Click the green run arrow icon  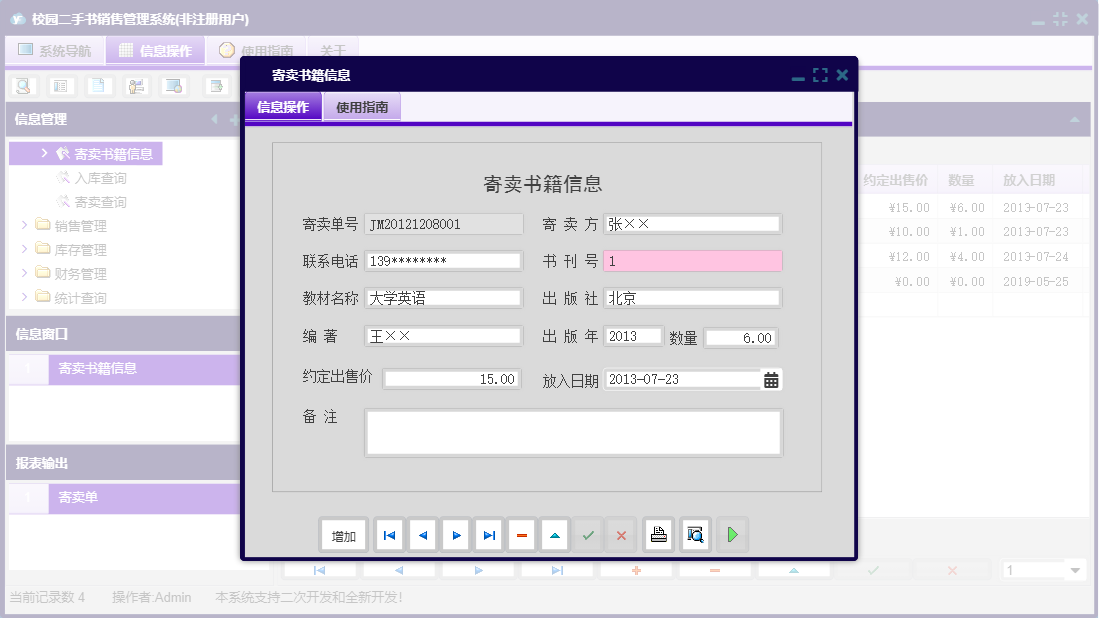[732, 534]
